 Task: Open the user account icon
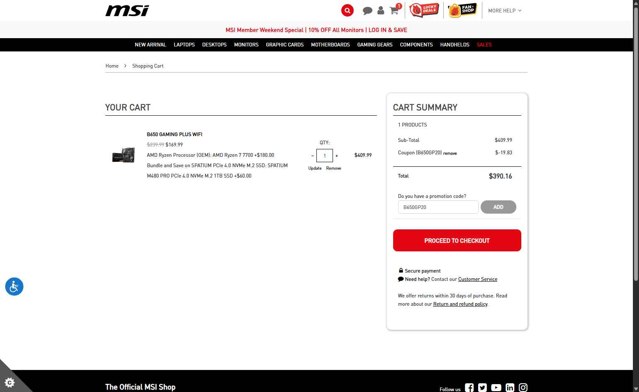tap(381, 11)
